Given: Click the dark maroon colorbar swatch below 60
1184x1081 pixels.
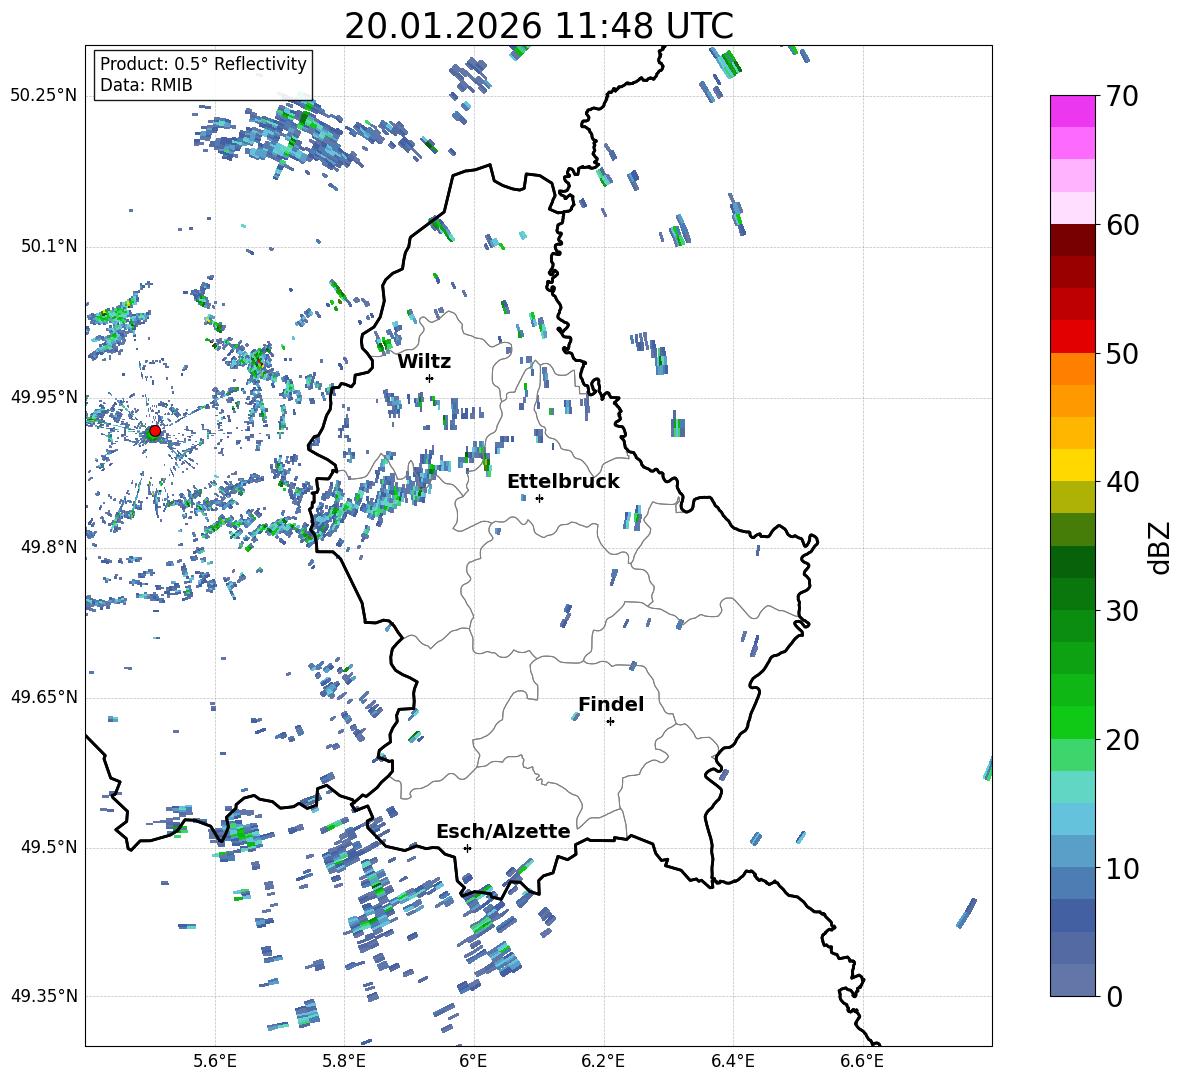Looking at the screenshot, I should tap(1072, 240).
